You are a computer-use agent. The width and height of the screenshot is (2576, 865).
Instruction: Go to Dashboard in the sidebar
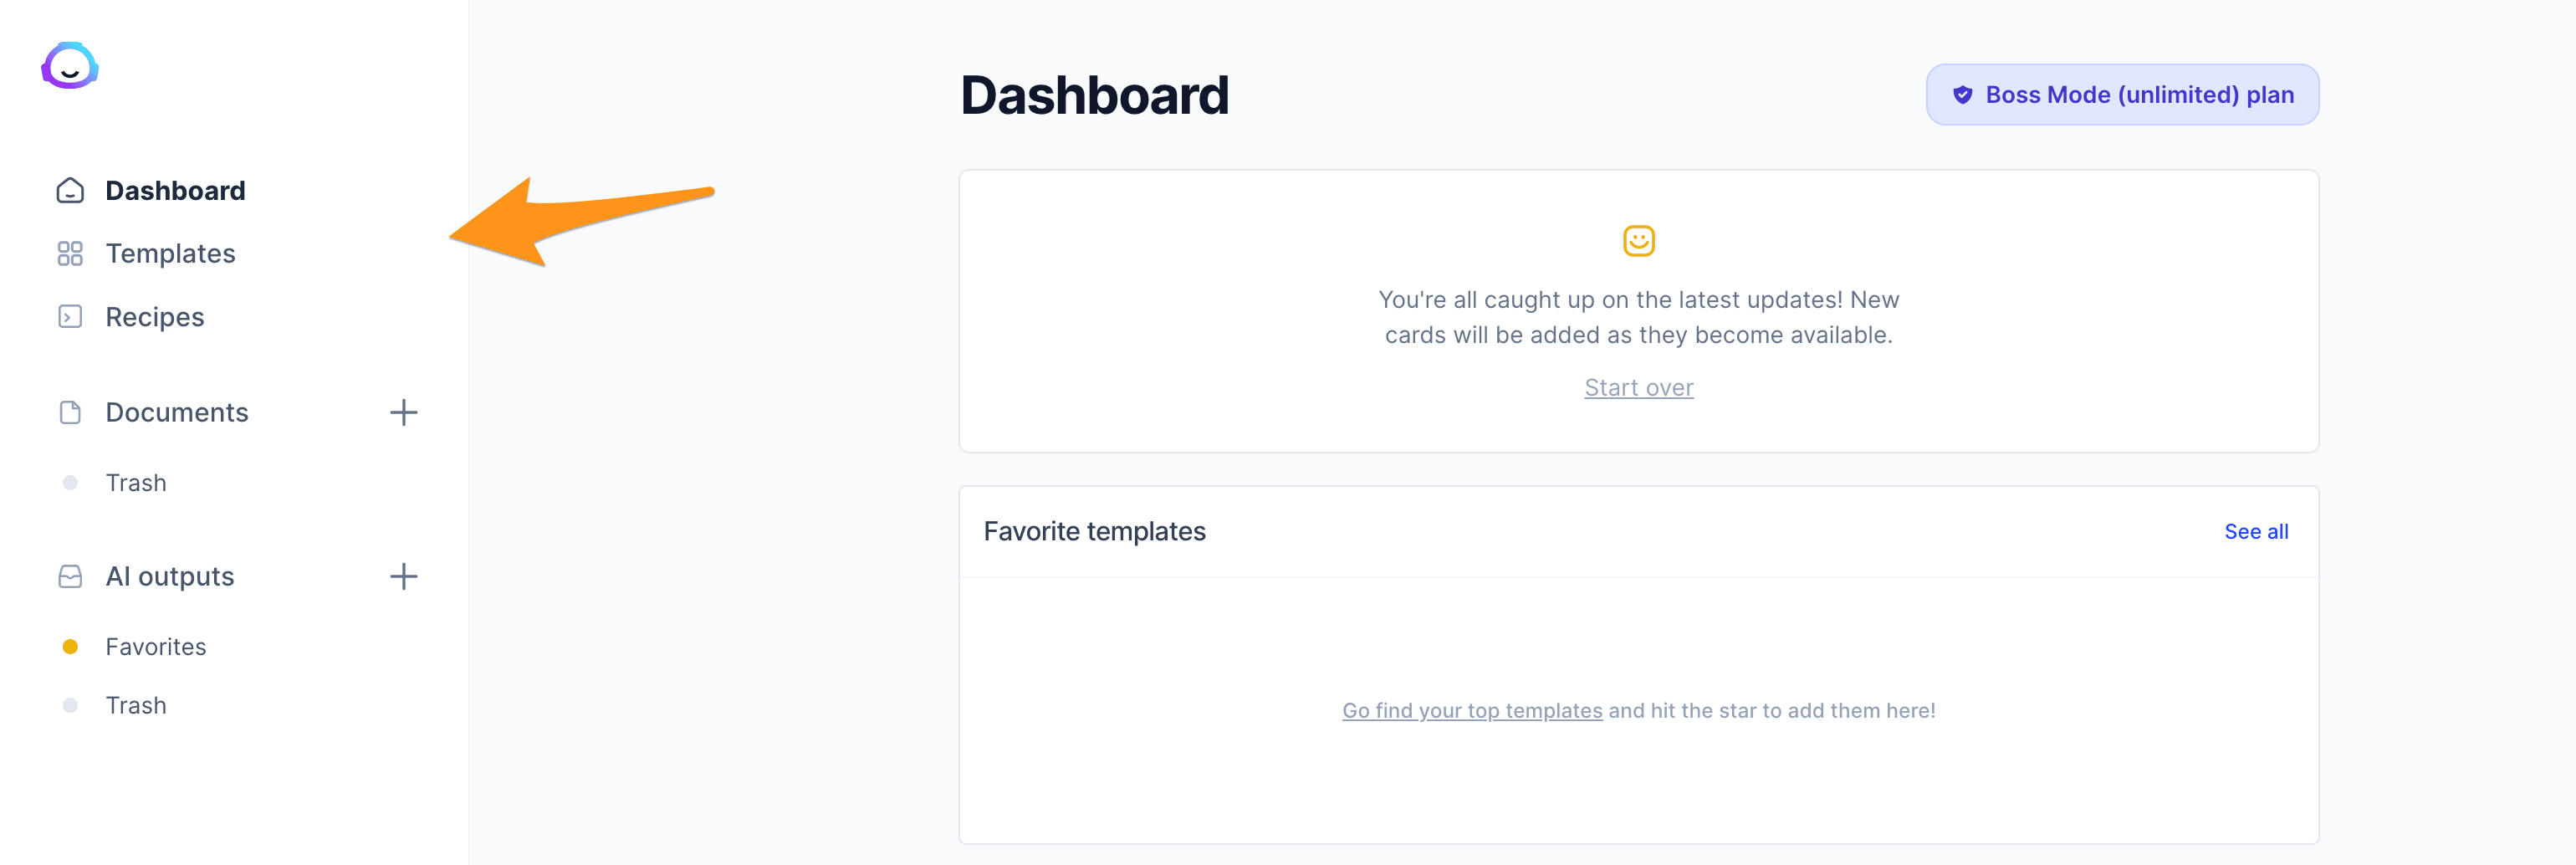(175, 190)
